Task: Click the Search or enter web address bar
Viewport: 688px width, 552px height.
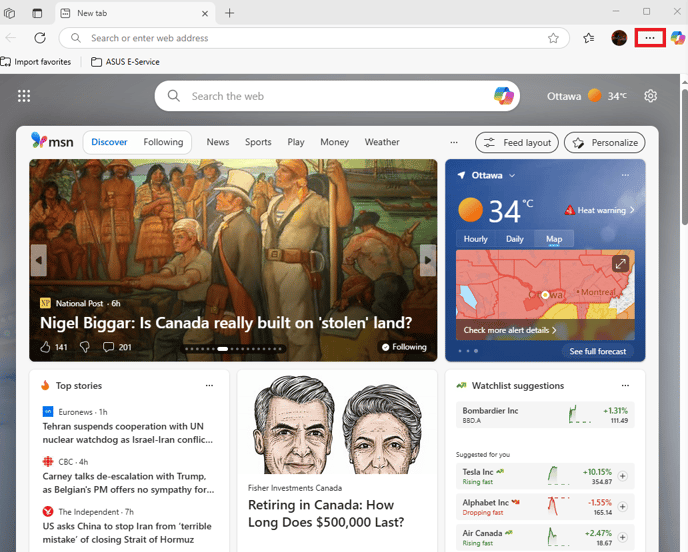Action: 314,38
